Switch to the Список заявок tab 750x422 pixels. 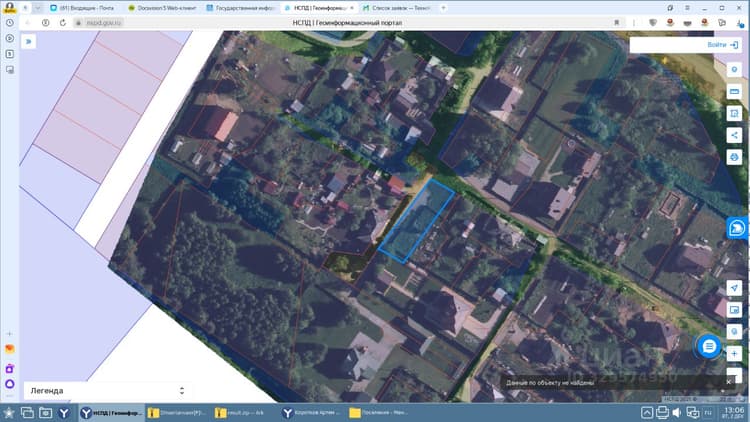point(397,8)
